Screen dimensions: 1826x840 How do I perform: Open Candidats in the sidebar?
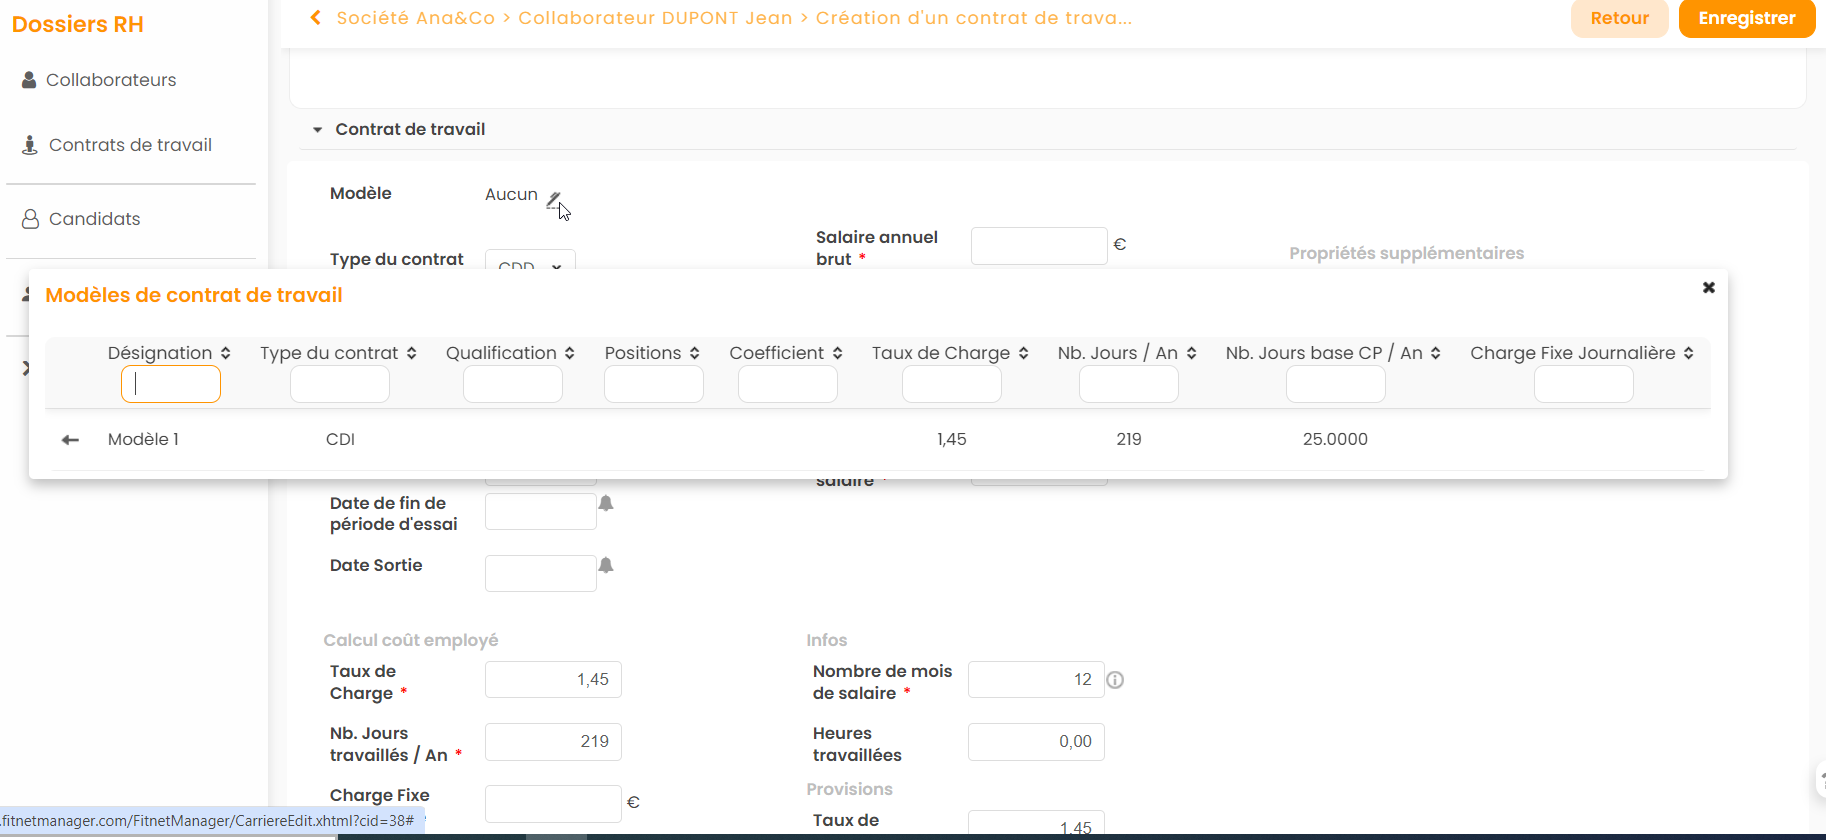point(94,219)
